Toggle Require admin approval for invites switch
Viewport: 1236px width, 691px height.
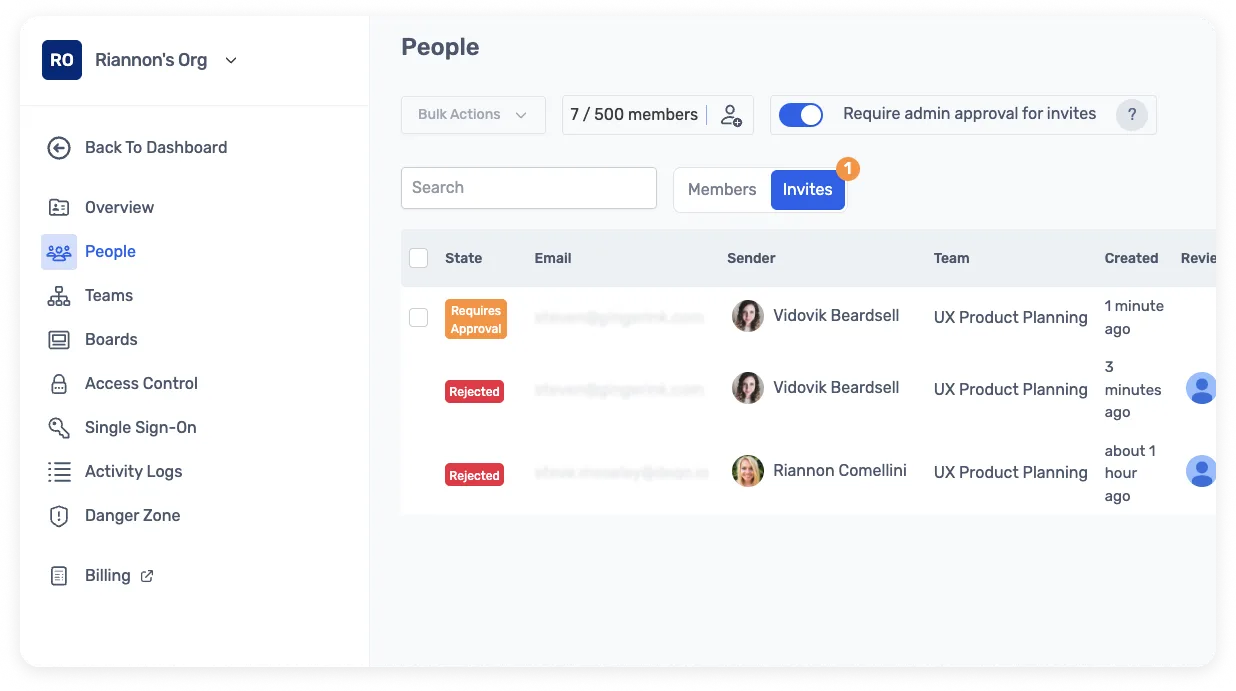(x=800, y=115)
